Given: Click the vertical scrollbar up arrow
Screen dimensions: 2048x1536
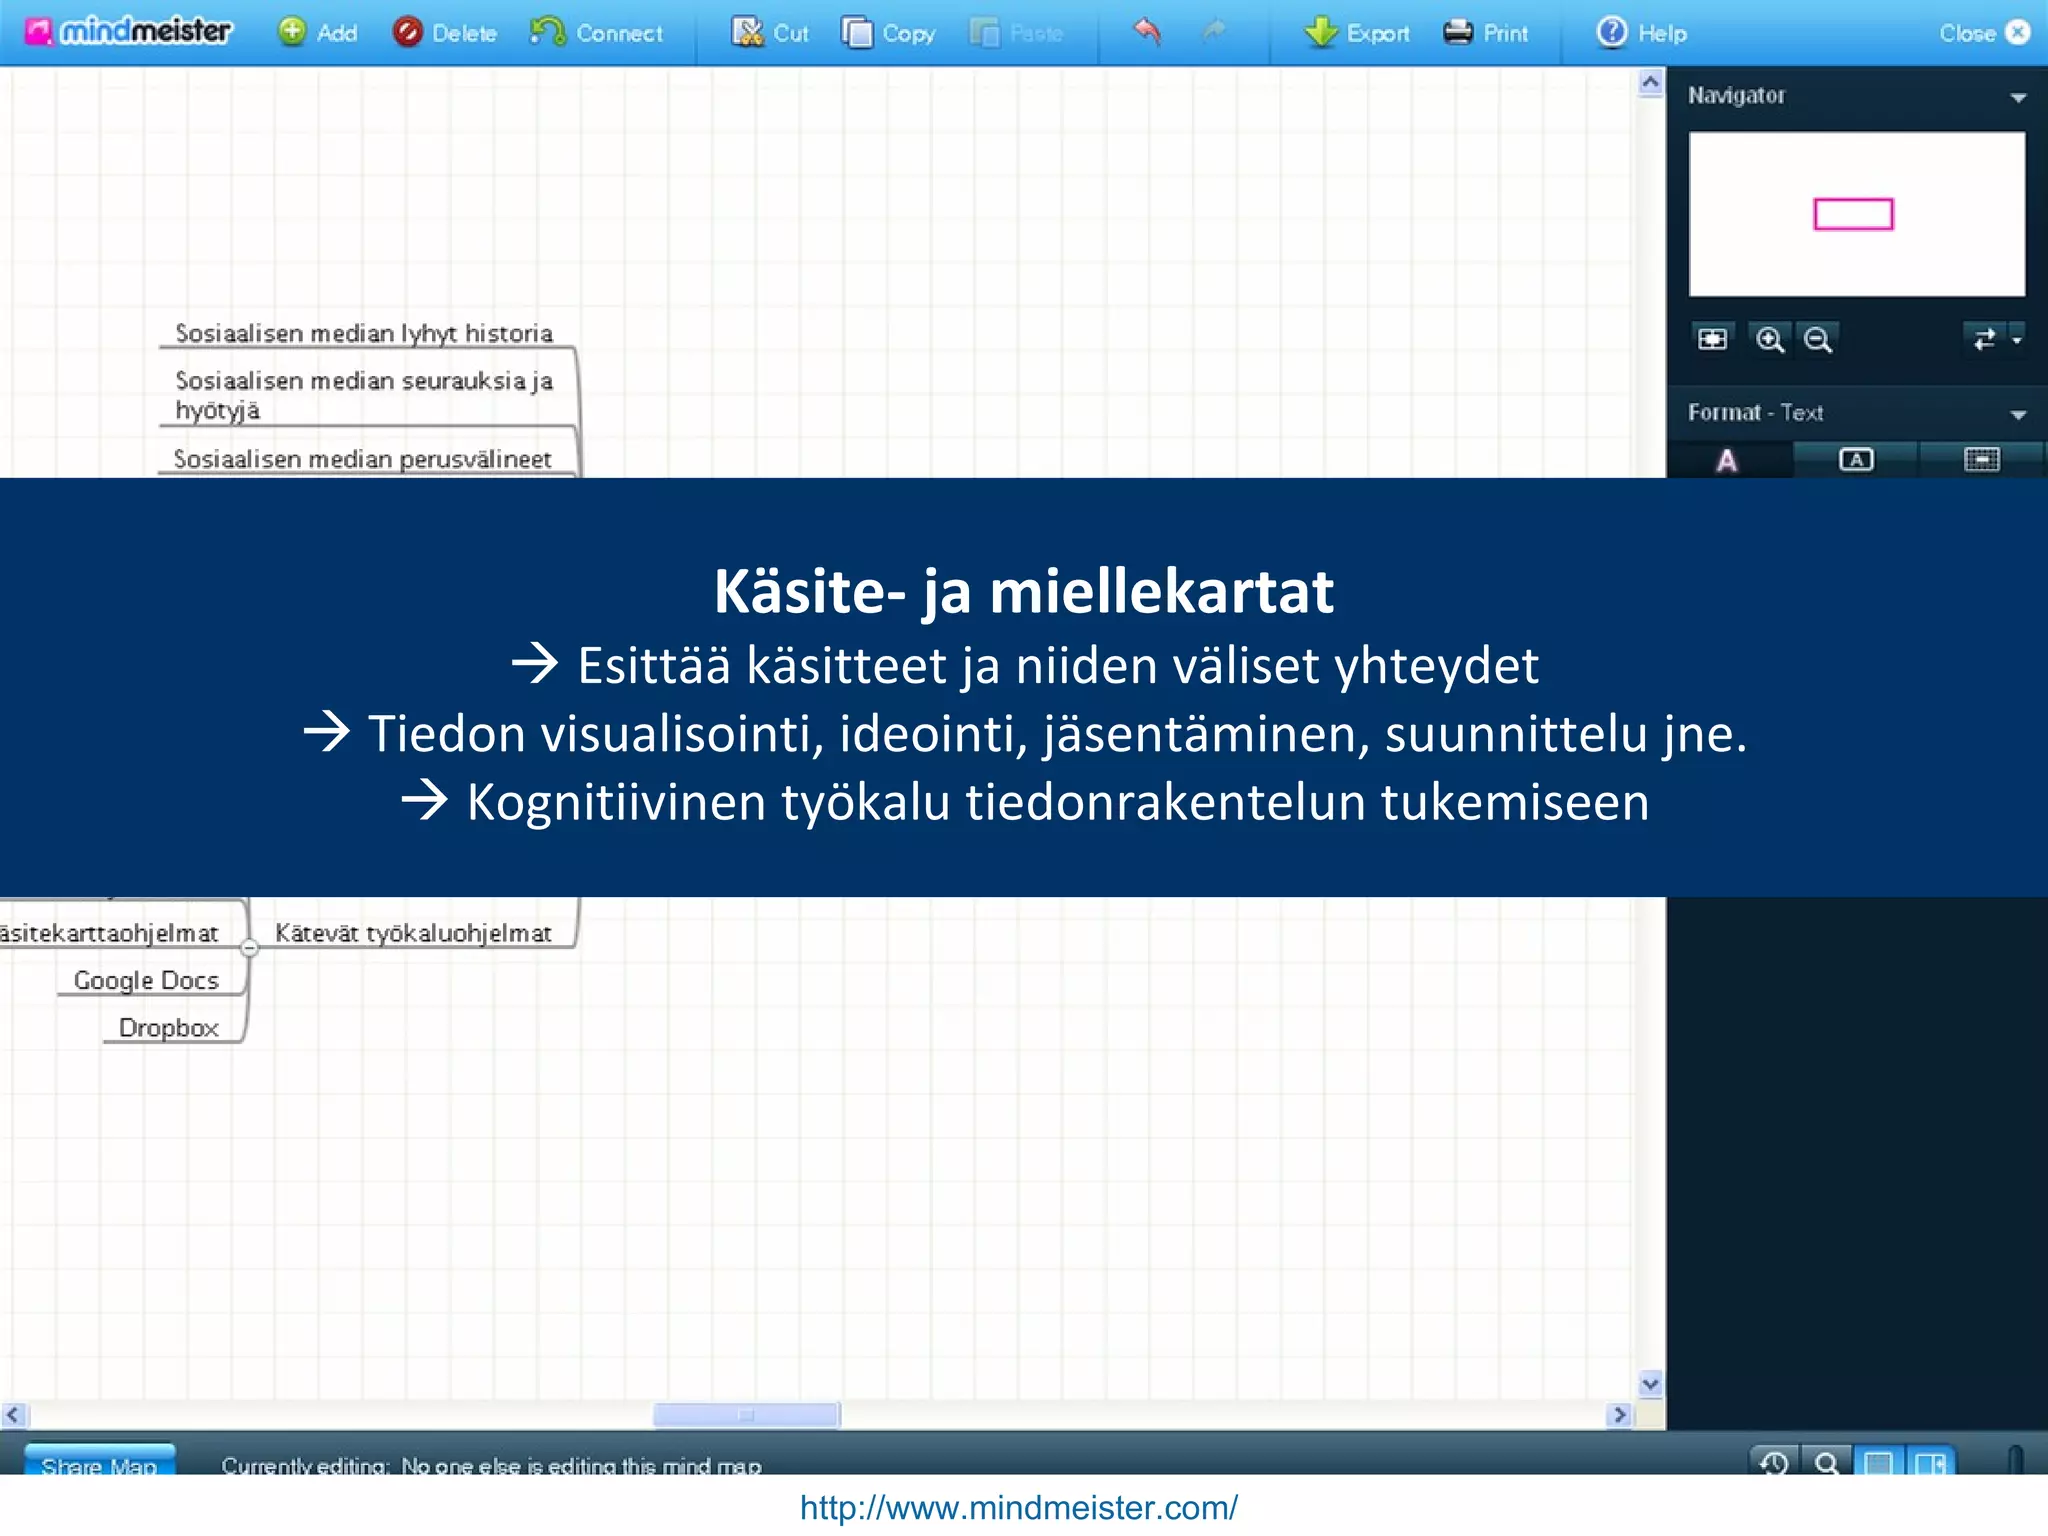Looking at the screenshot, I should [x=1651, y=83].
